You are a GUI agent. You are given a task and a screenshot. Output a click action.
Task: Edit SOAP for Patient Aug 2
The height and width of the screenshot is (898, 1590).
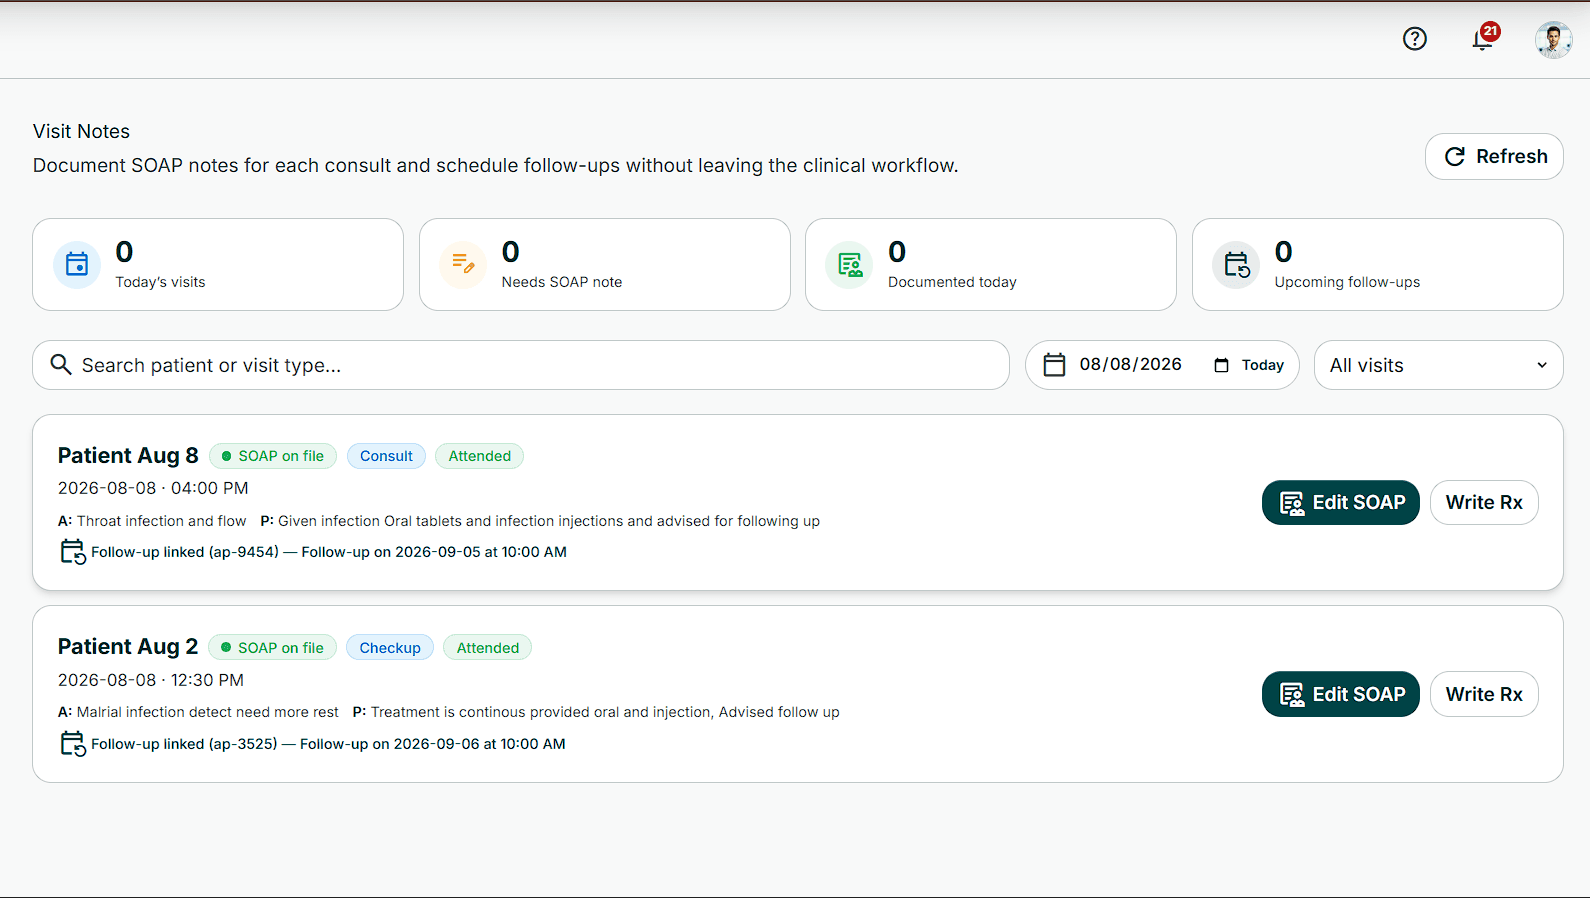tap(1340, 694)
